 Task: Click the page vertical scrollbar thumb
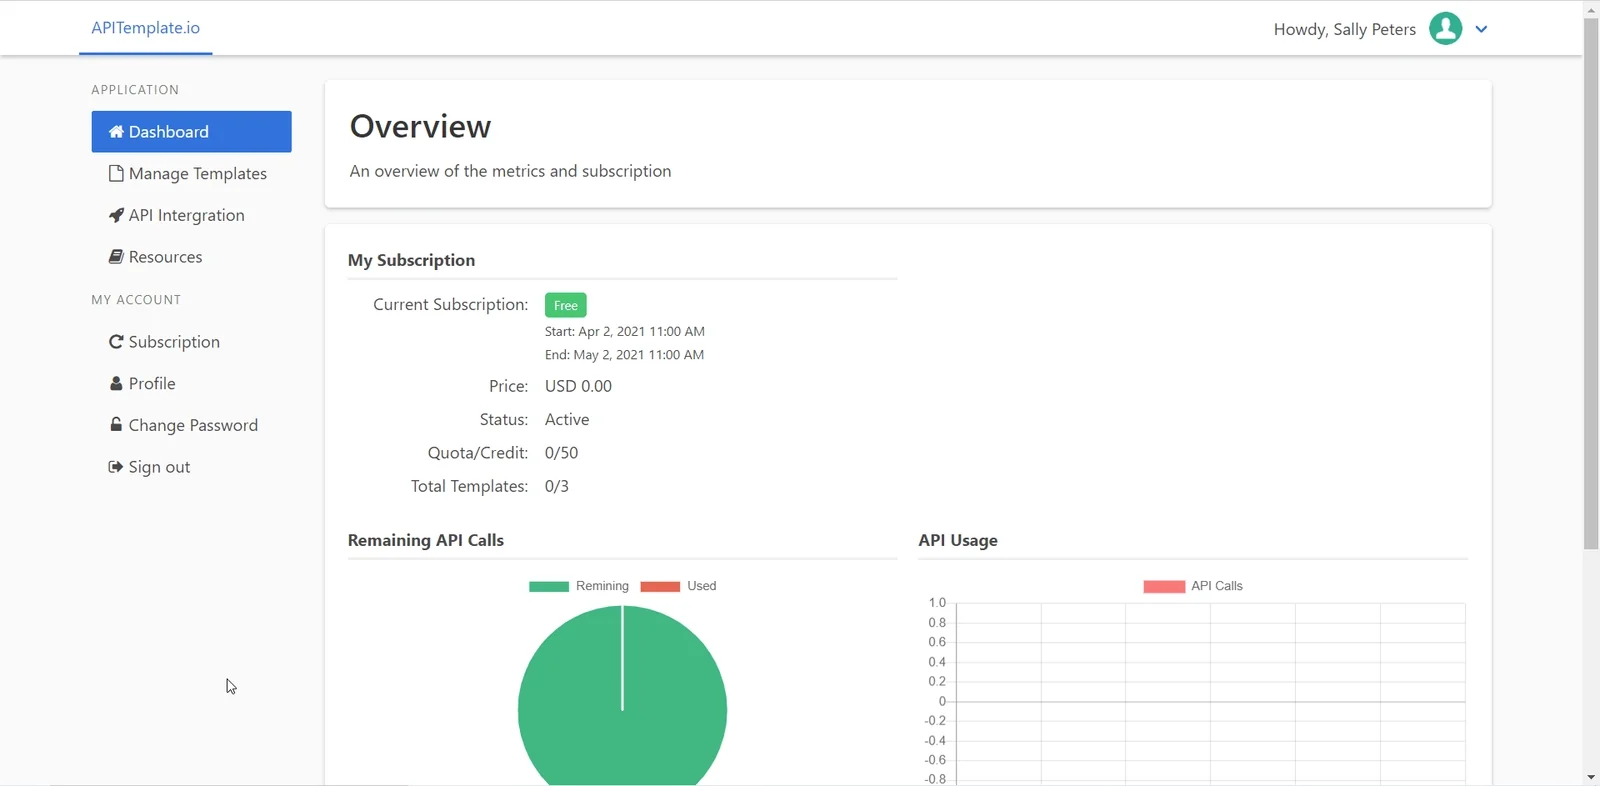coord(1591,283)
